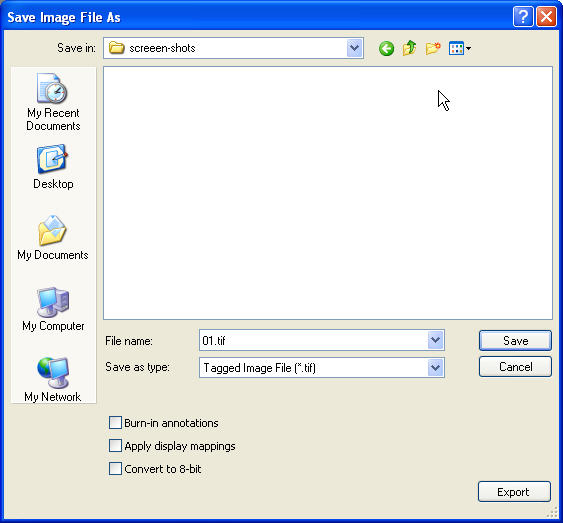The image size is (563, 523).
Task: Cancel the save dialog
Action: point(515,366)
